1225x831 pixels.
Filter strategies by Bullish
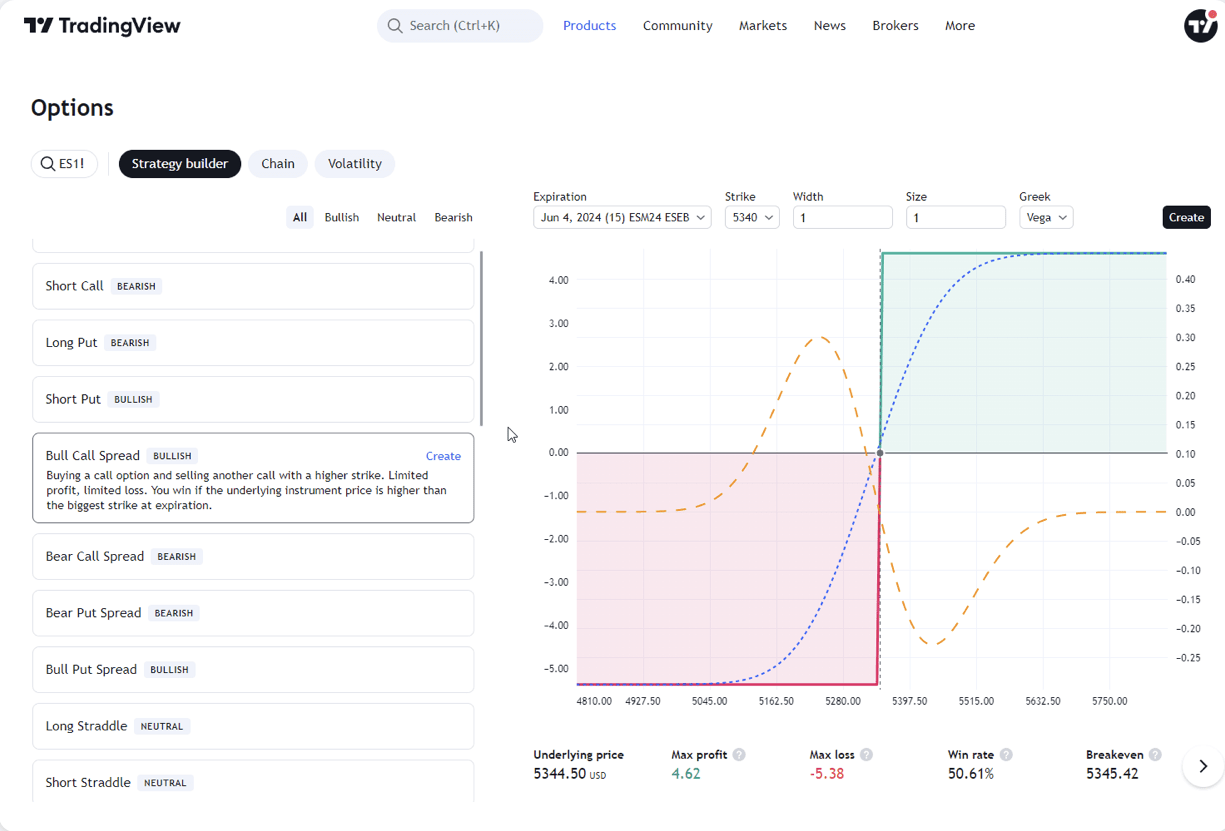pyautogui.click(x=341, y=217)
